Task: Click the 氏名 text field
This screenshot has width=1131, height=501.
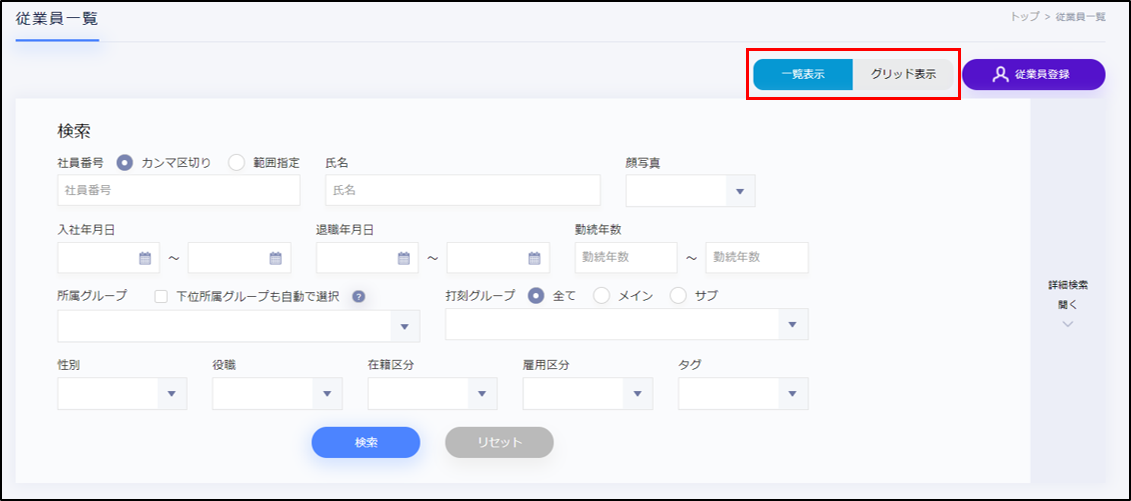Action: (462, 190)
